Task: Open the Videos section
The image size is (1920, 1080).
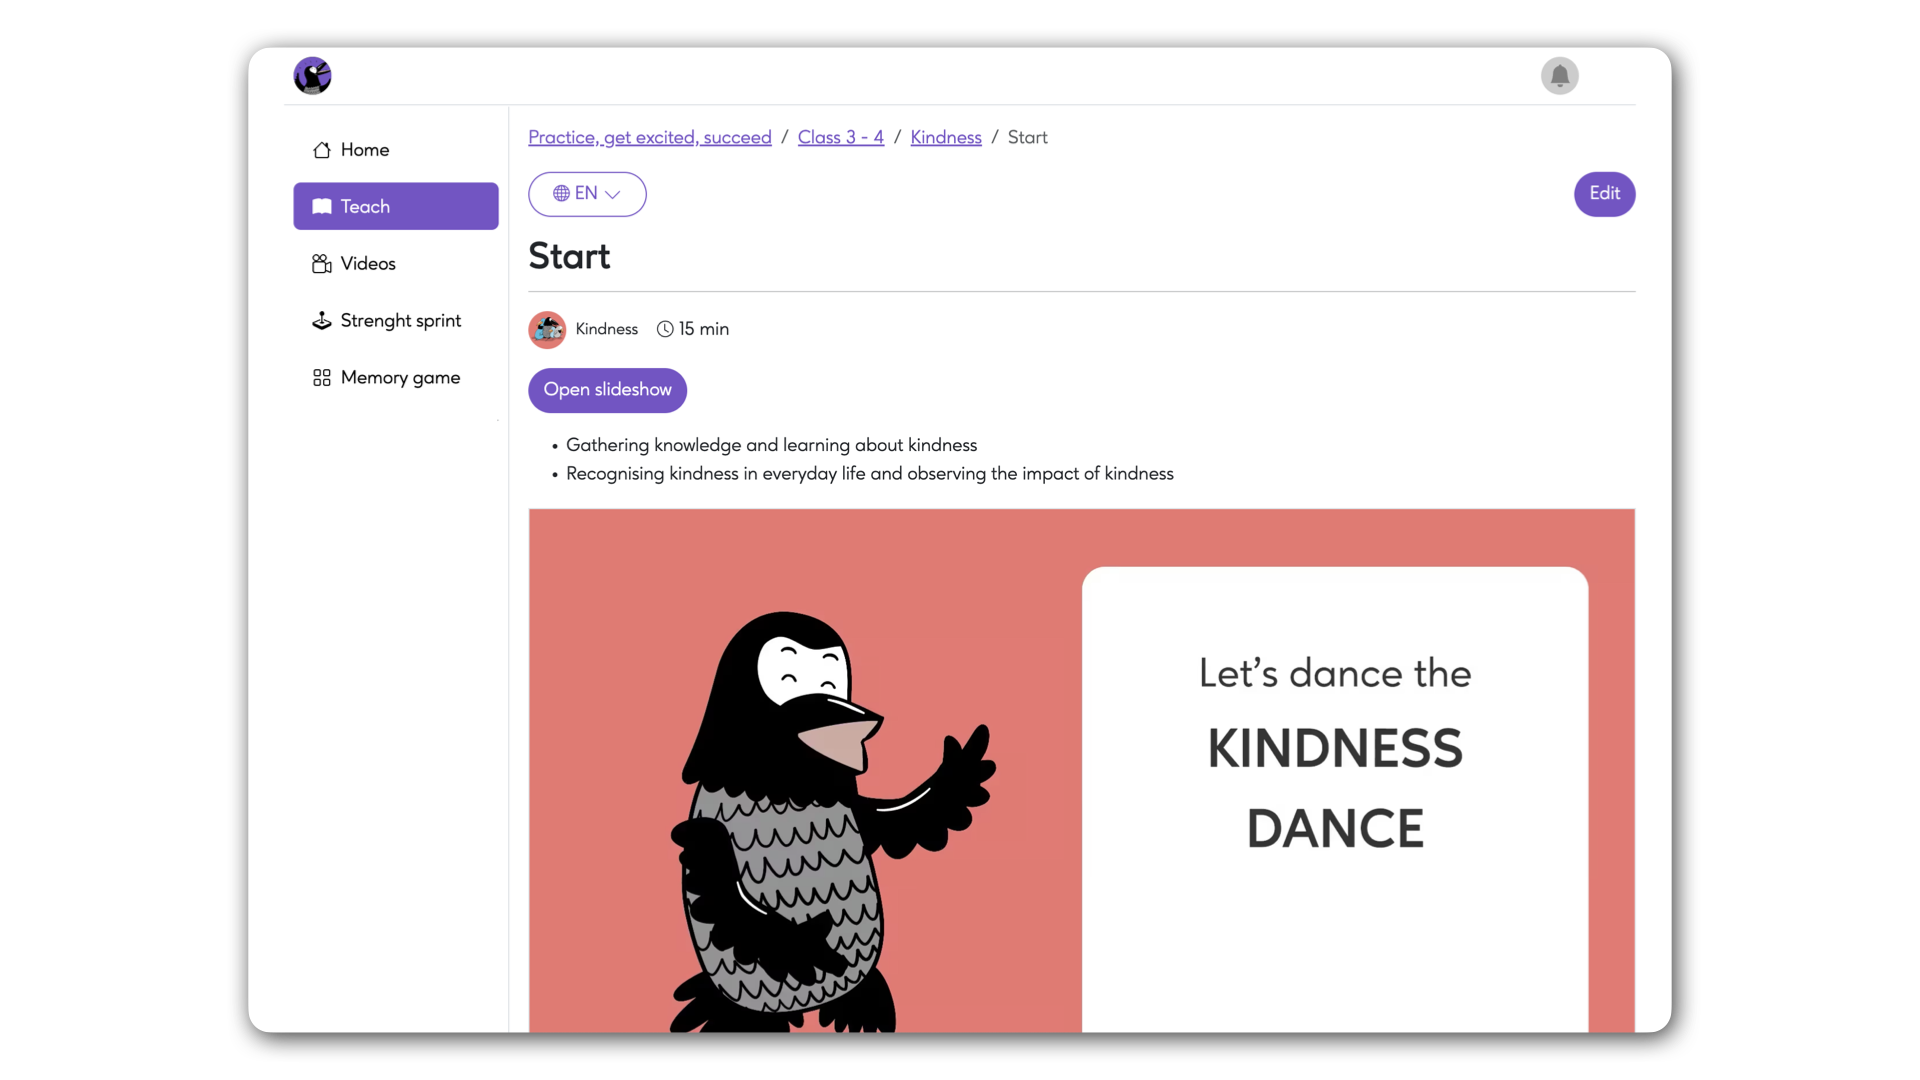Action: [x=396, y=264]
